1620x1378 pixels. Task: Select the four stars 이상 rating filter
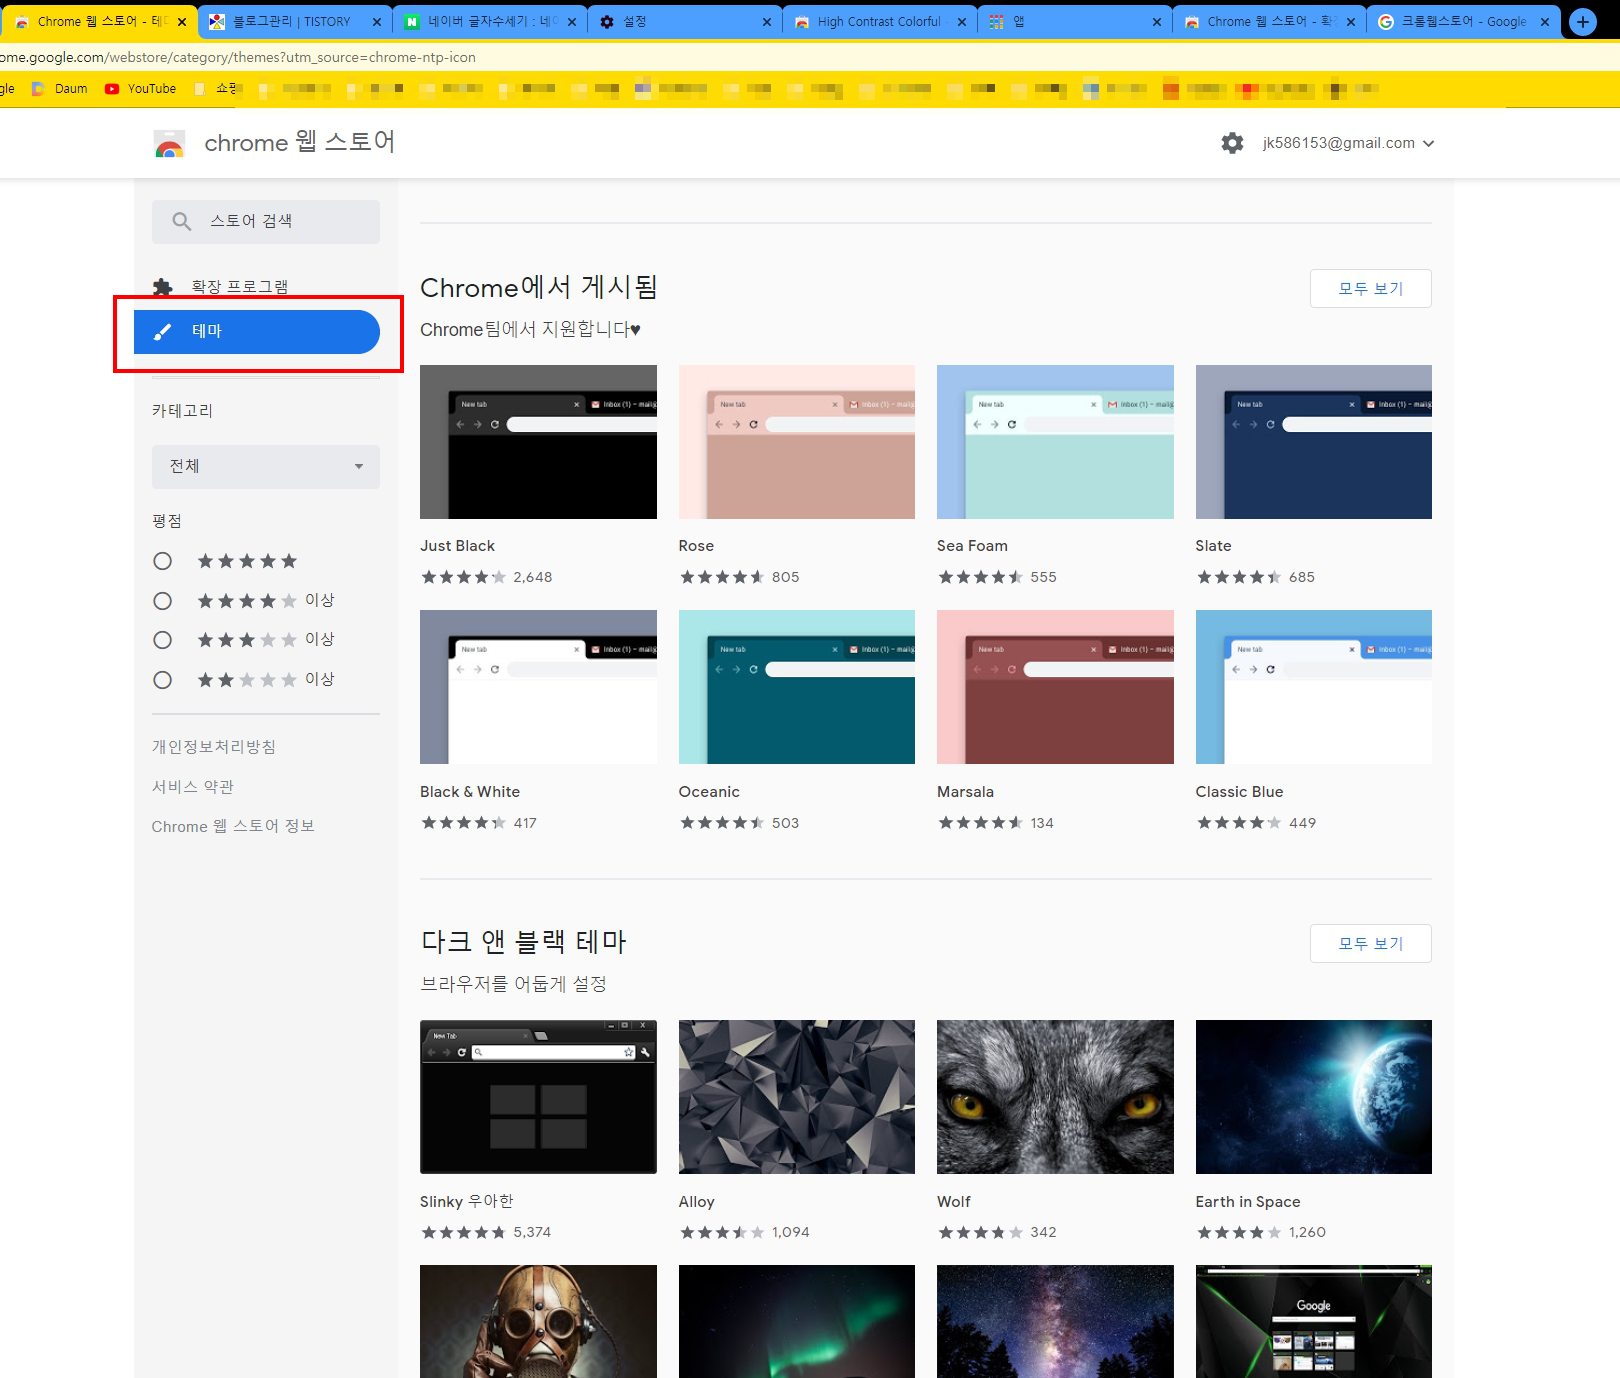163,601
